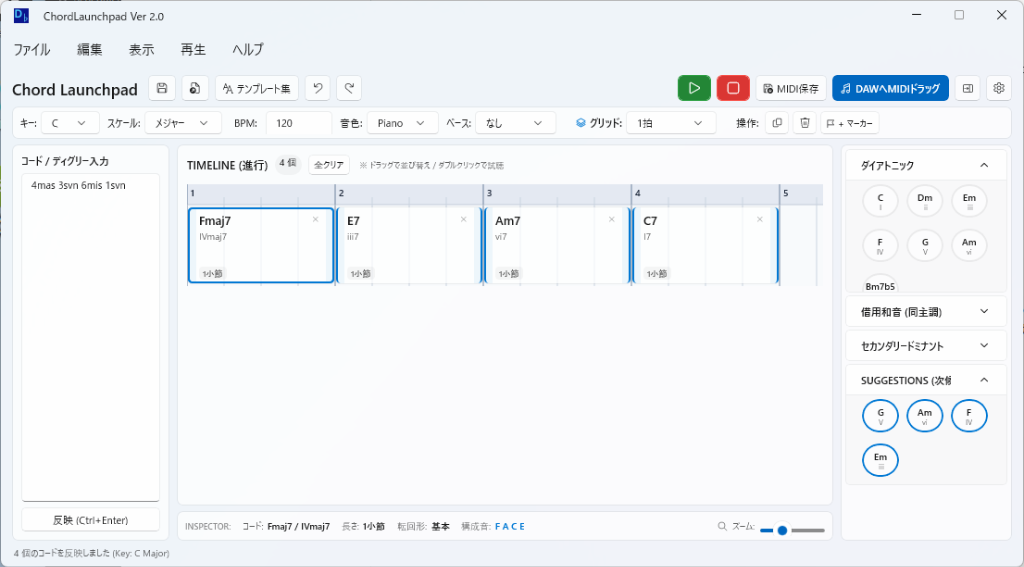Click the save floppy disk icon
The width and height of the screenshot is (1024, 567).
(162, 88)
